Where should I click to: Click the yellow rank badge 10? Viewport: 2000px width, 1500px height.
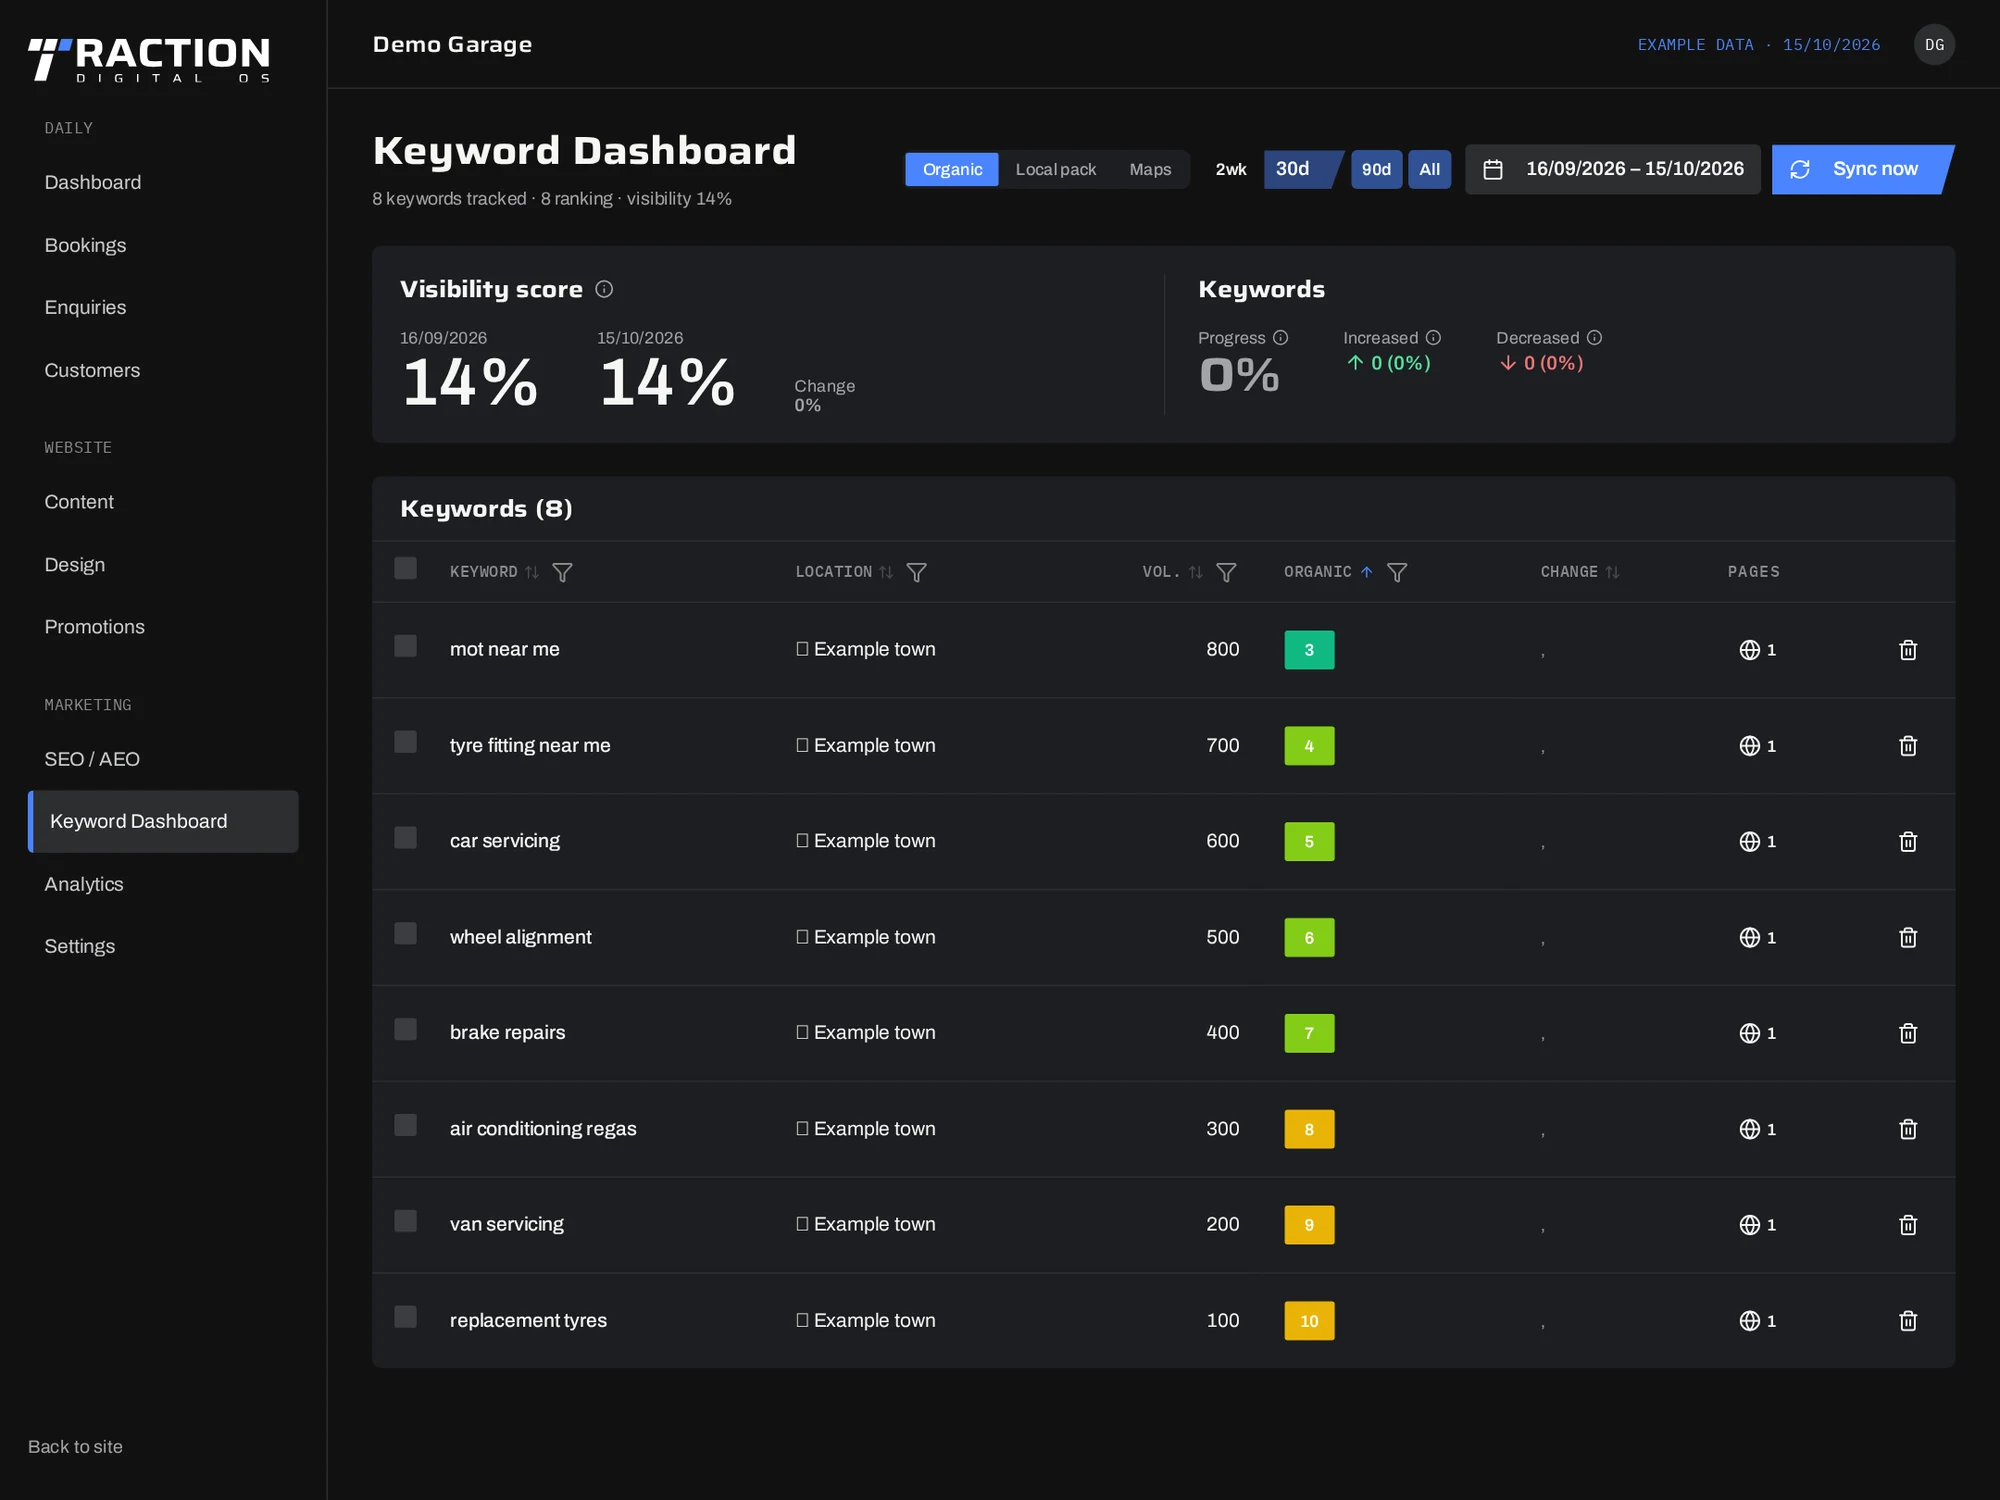tap(1309, 1321)
